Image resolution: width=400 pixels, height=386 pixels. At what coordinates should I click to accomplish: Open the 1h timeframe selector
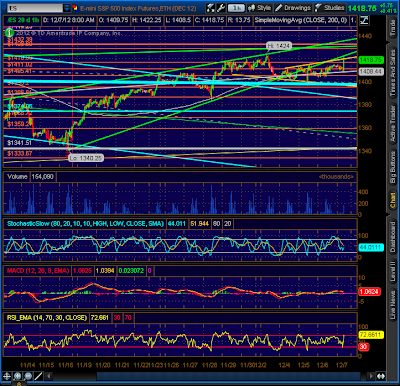pyautogui.click(x=236, y=8)
